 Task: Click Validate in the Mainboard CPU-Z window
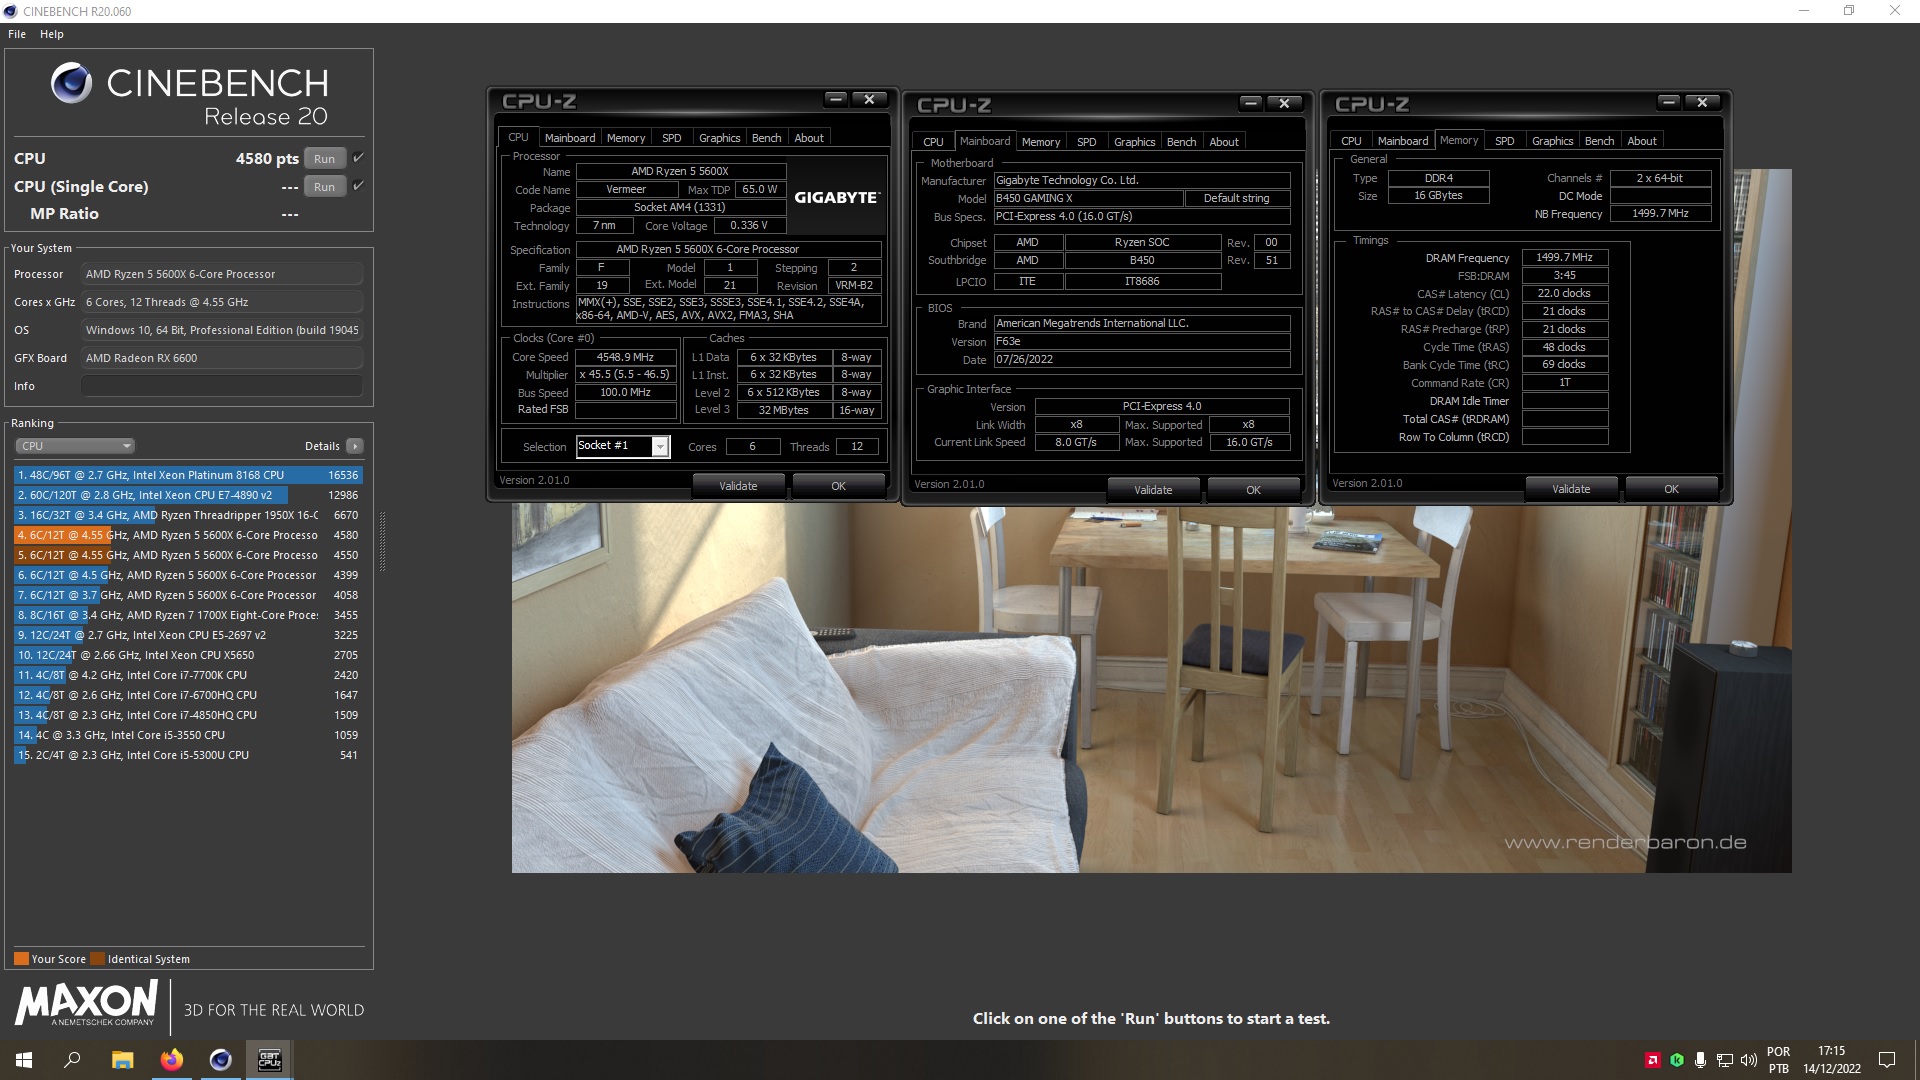(x=1153, y=490)
